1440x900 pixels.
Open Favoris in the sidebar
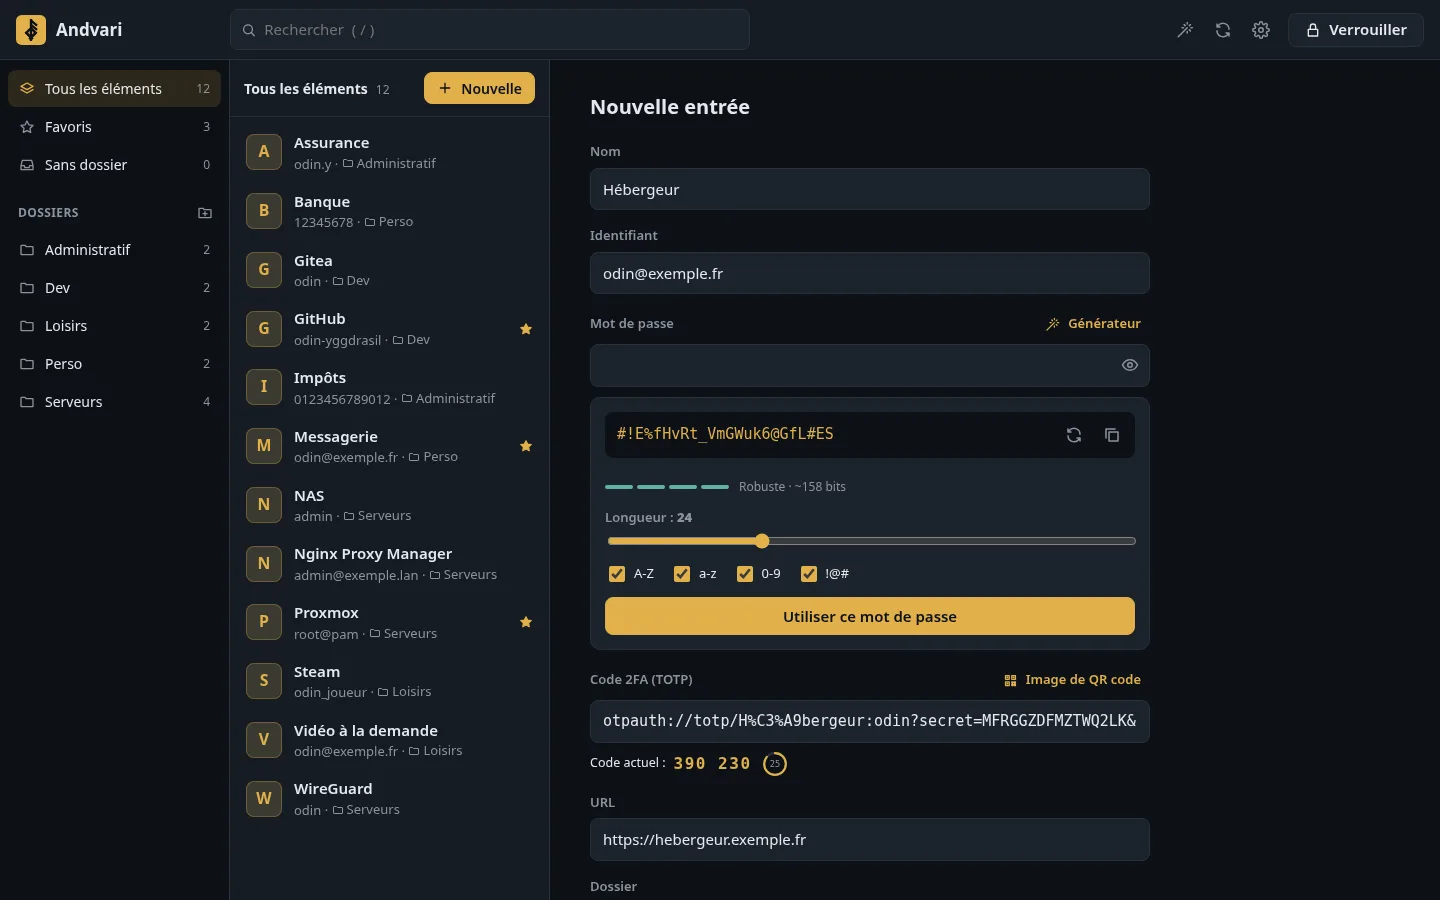(114, 127)
